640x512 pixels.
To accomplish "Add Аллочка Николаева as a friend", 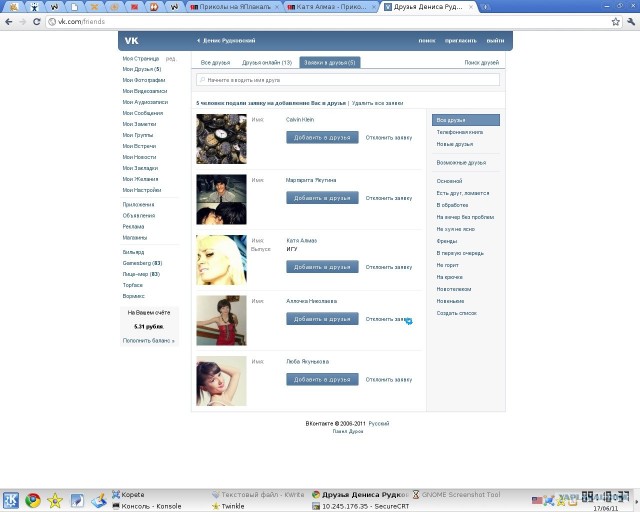I will [x=322, y=319].
